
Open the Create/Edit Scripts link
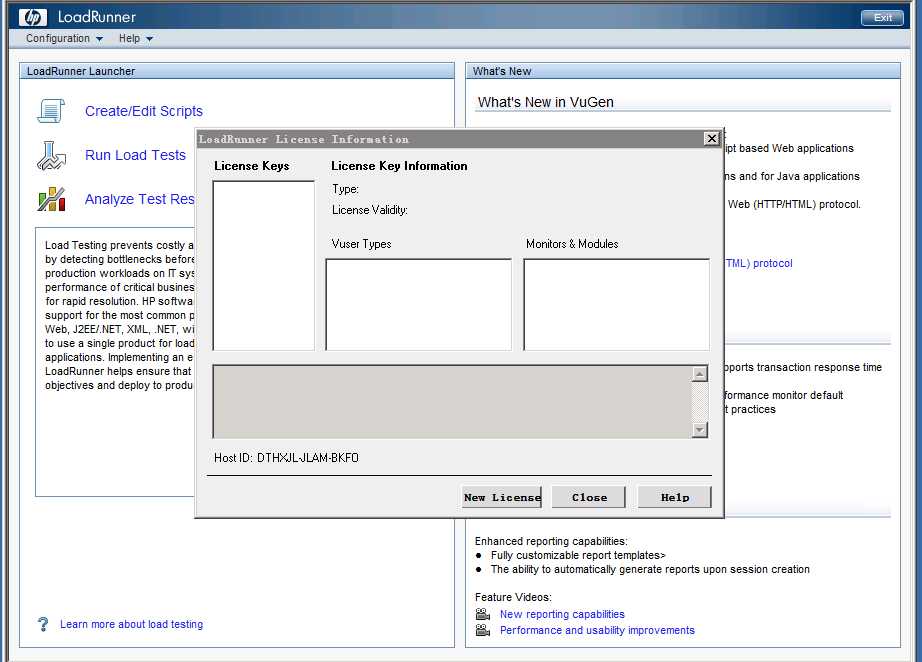143,111
